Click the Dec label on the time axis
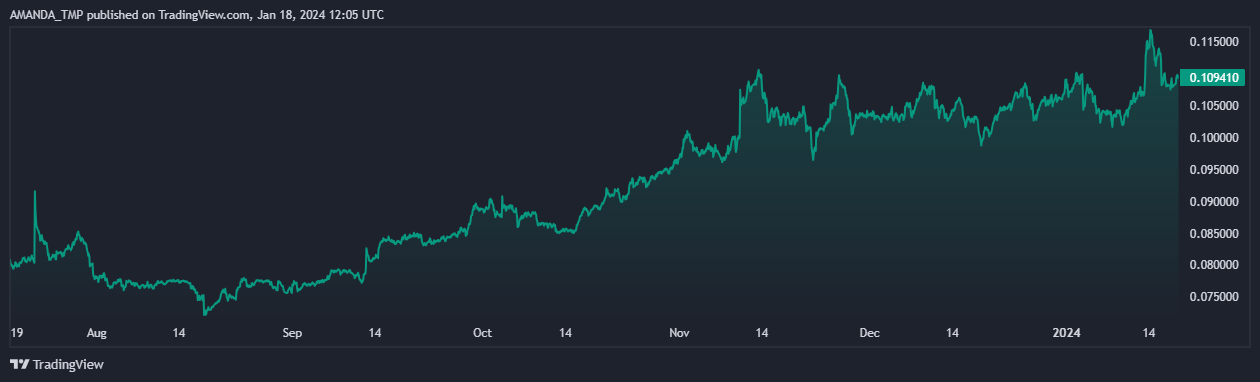Viewport: 1260px width, 382px height. point(870,332)
